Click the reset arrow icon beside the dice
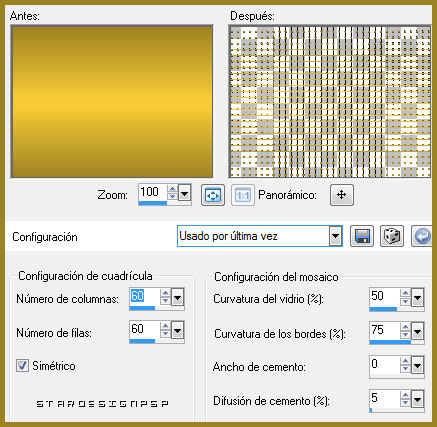Screen dimensions: 437x427 (x=422, y=236)
